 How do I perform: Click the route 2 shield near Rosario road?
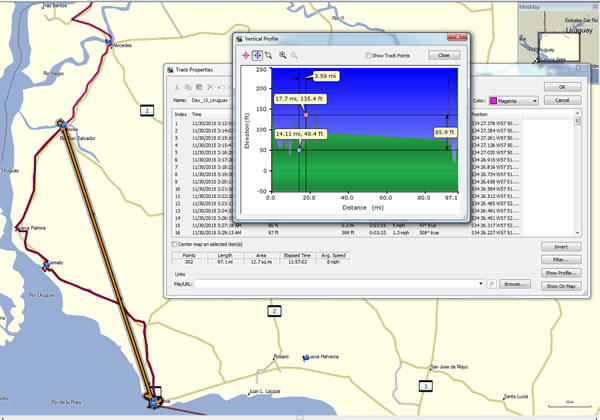[x=274, y=311]
